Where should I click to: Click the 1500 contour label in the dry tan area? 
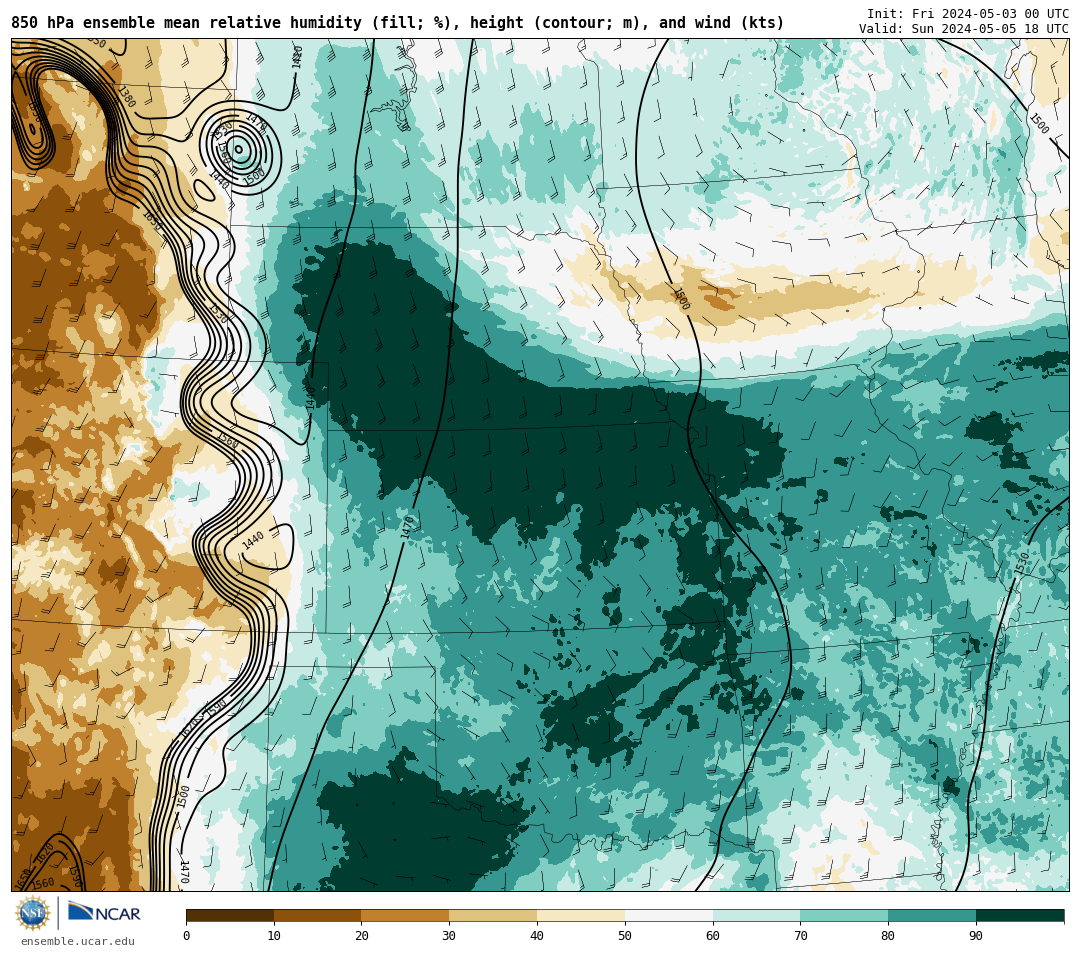[681, 300]
